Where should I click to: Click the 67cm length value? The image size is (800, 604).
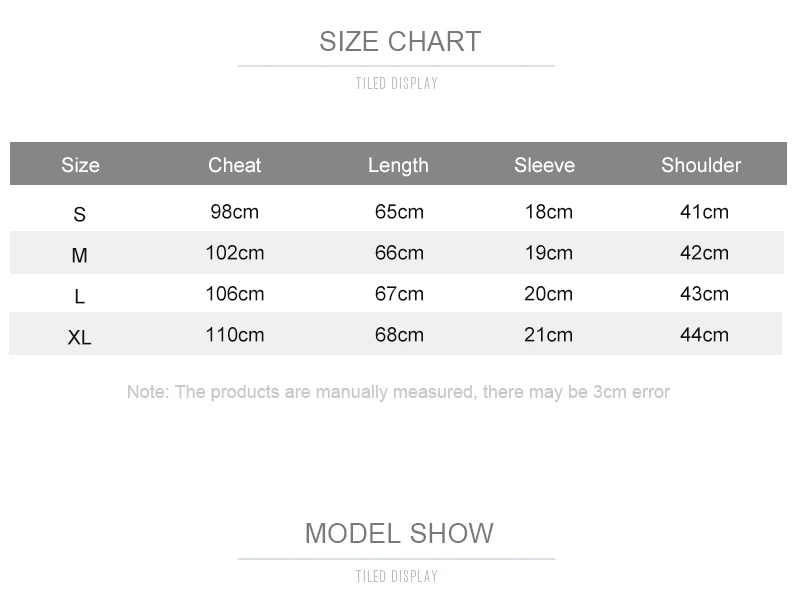[399, 294]
